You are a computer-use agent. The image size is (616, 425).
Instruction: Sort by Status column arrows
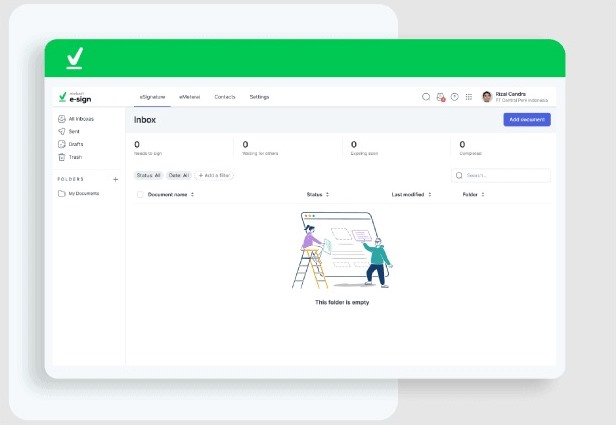click(327, 194)
